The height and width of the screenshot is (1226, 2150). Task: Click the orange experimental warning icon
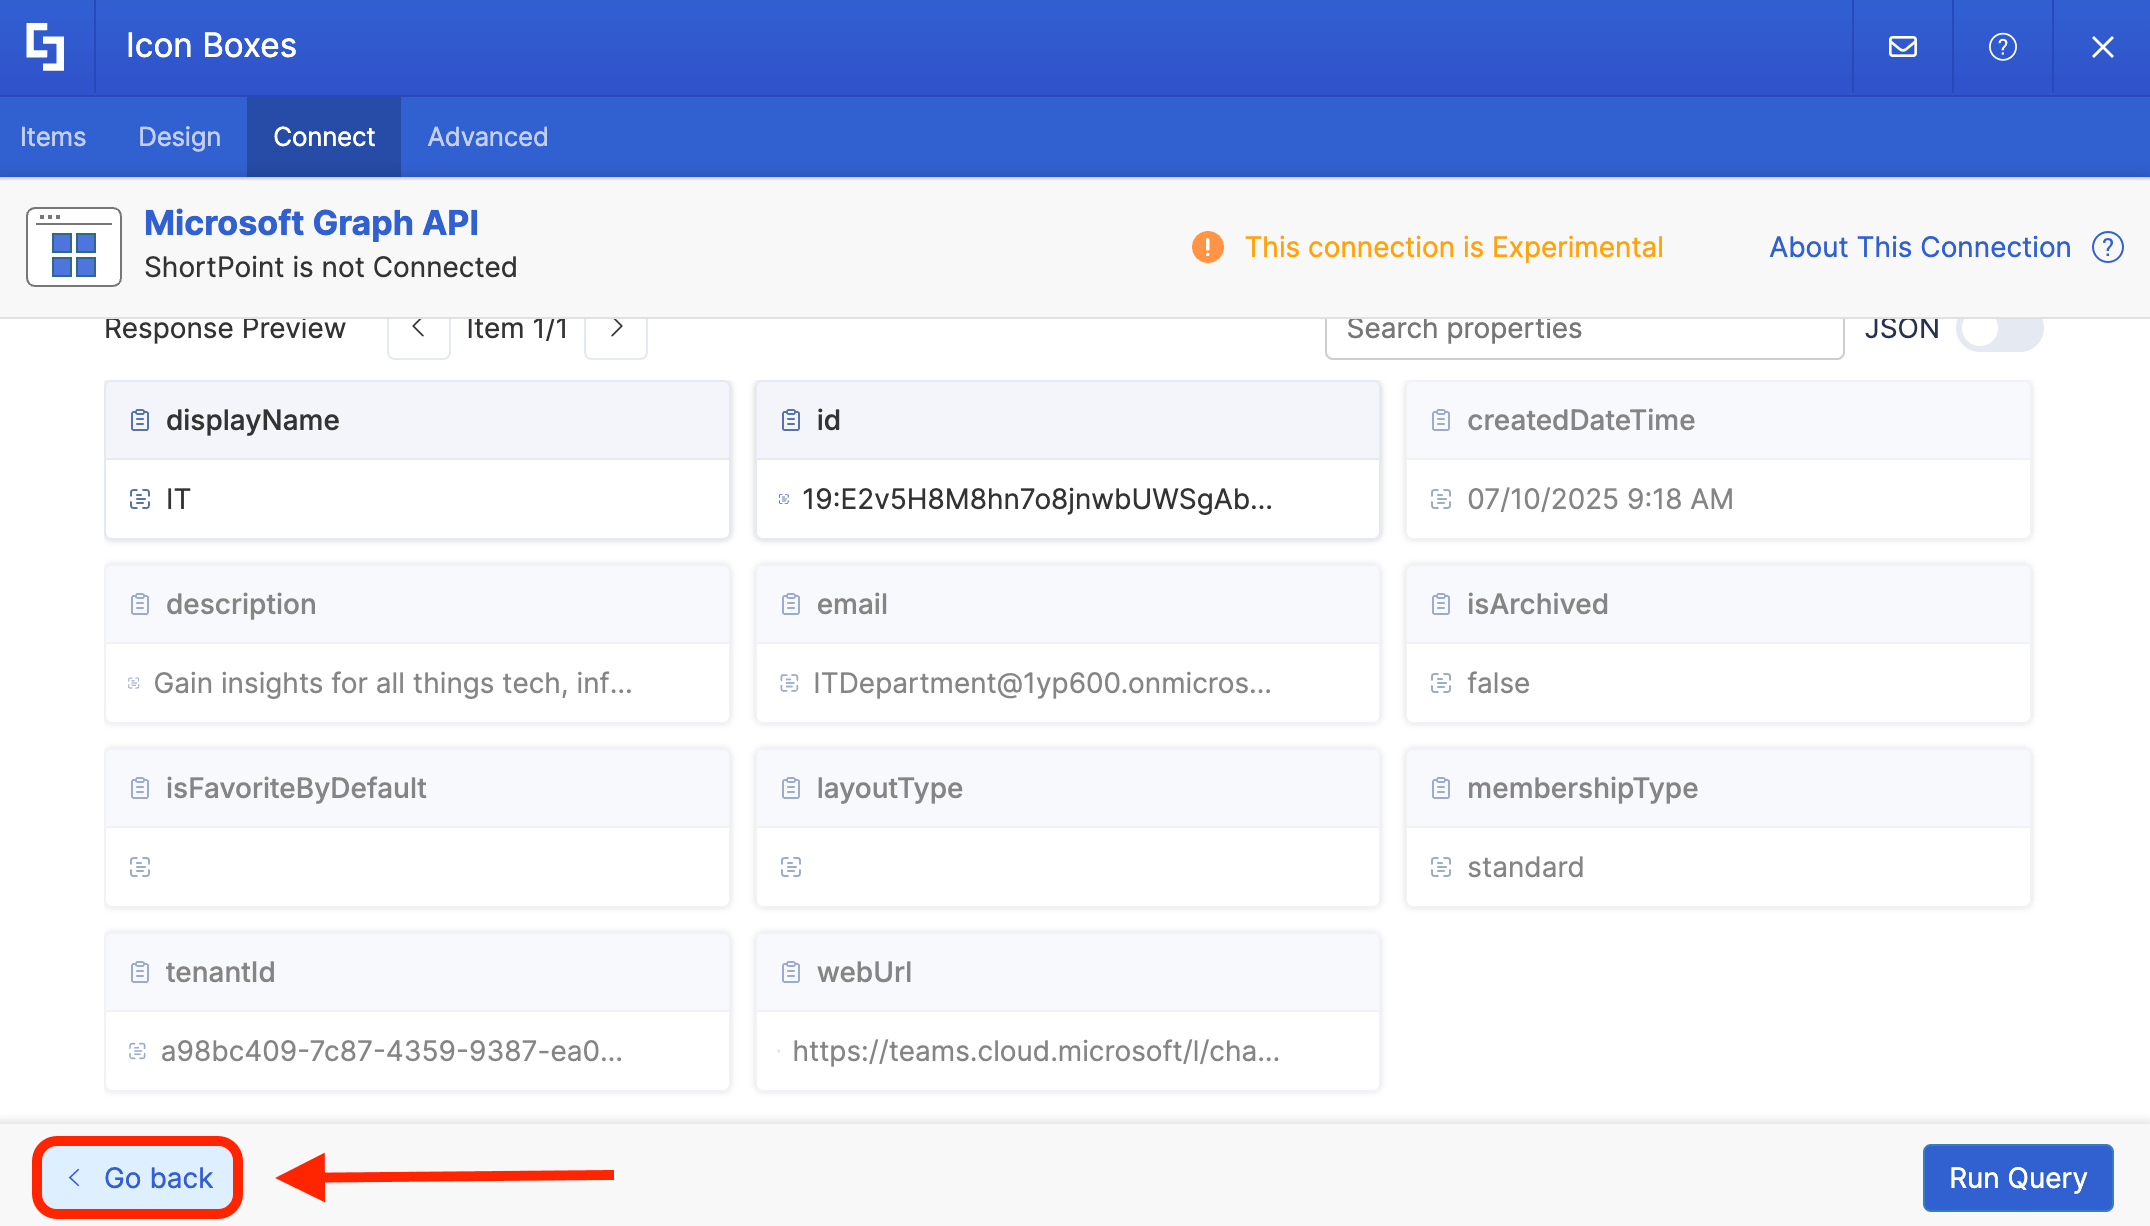pos(1208,247)
